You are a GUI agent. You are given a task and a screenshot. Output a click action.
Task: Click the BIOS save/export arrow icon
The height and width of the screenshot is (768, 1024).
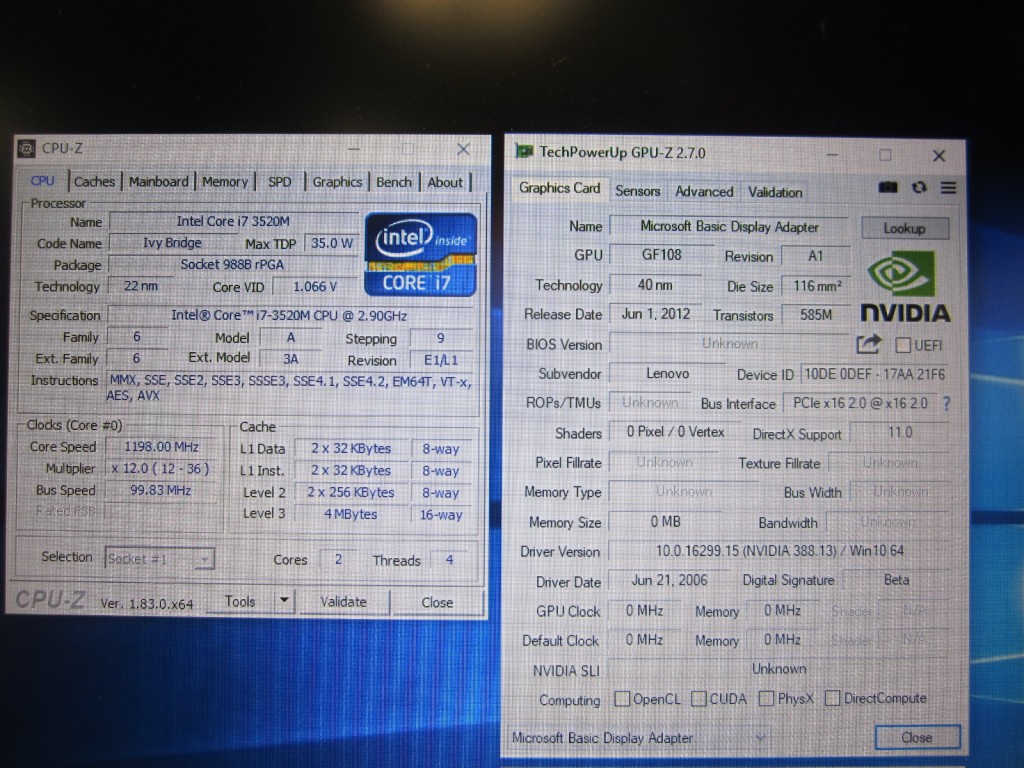(x=869, y=344)
